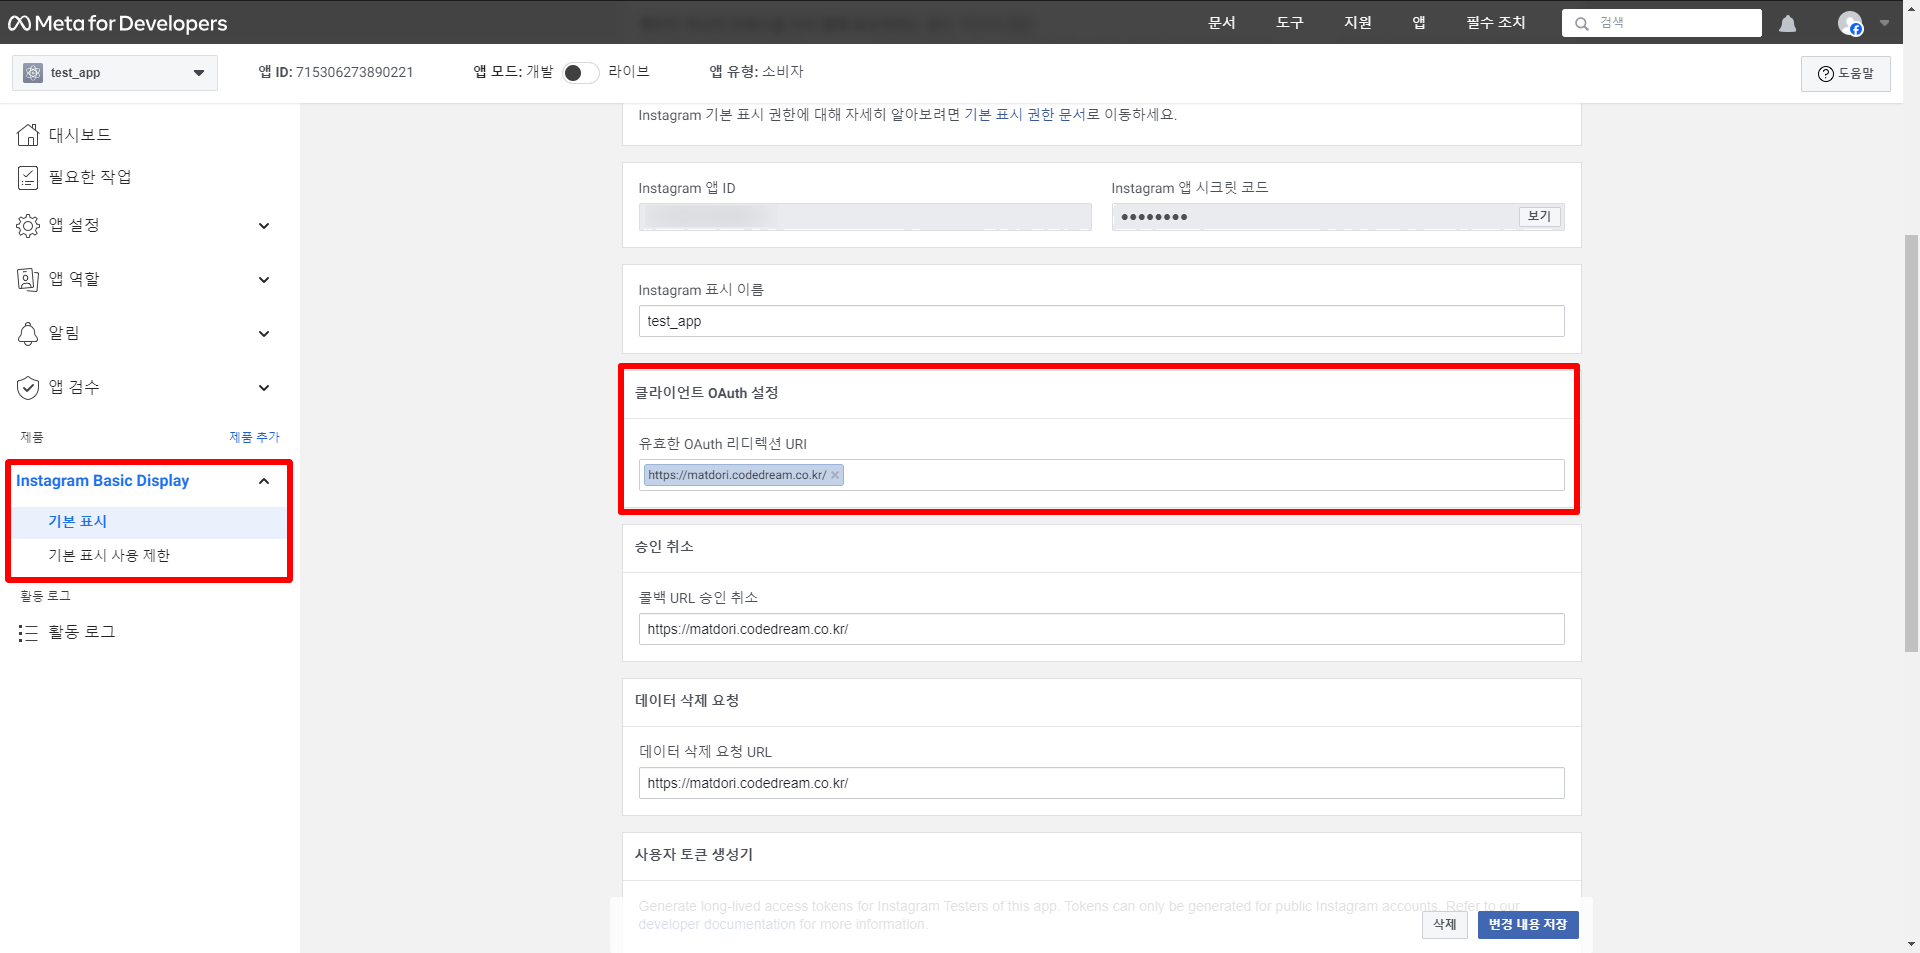
Task: Select 기본 표시 사용 제한 in sidebar
Action: [x=109, y=556]
